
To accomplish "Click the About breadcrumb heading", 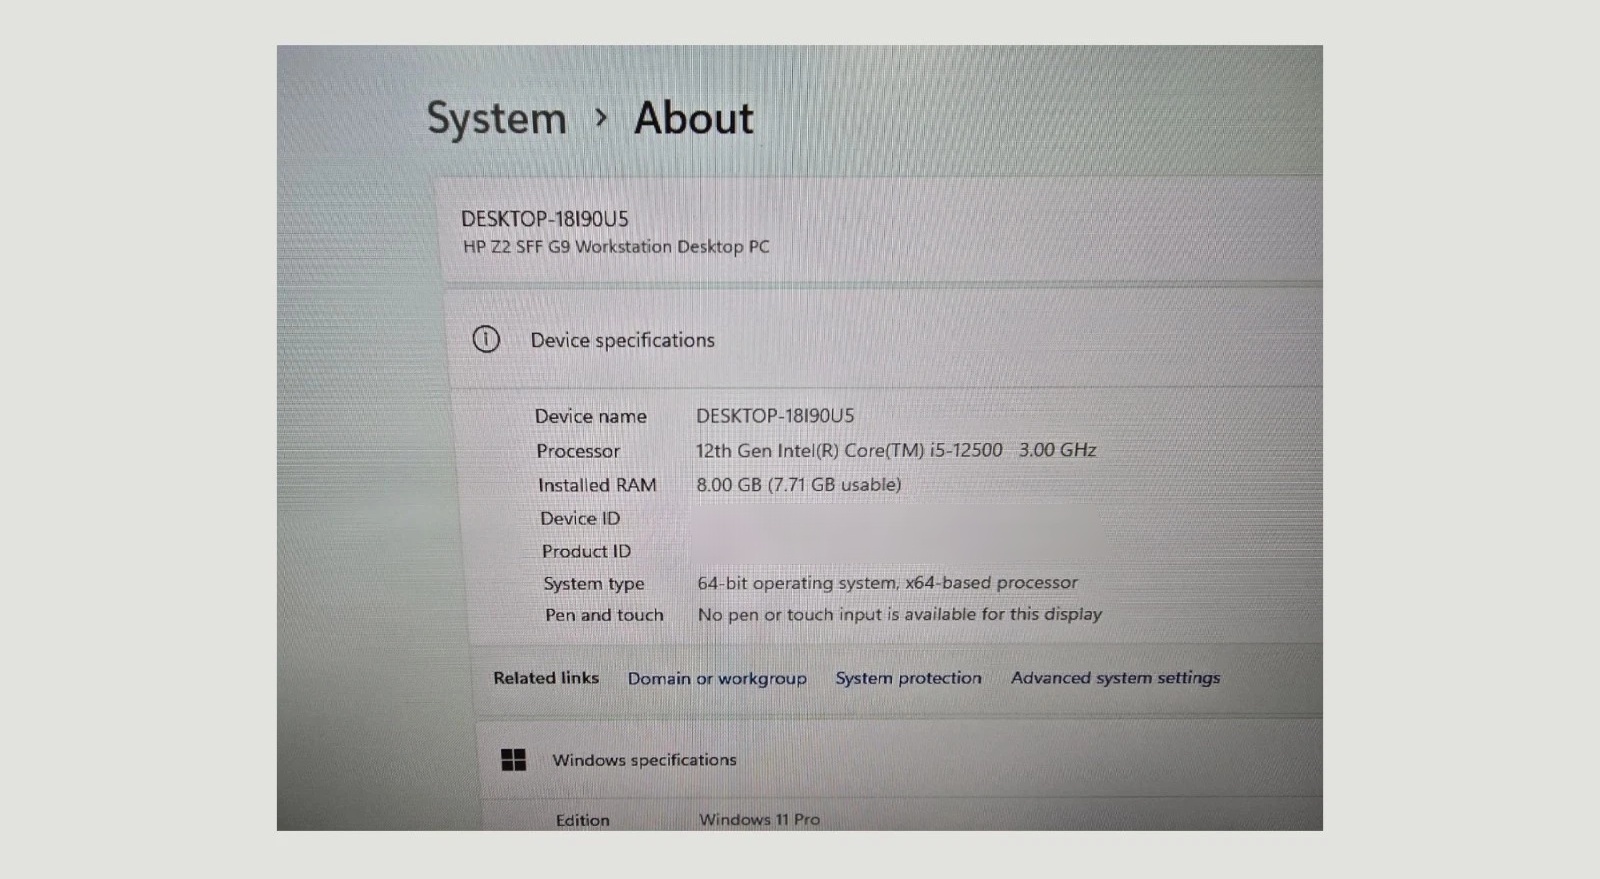I will click(x=693, y=118).
